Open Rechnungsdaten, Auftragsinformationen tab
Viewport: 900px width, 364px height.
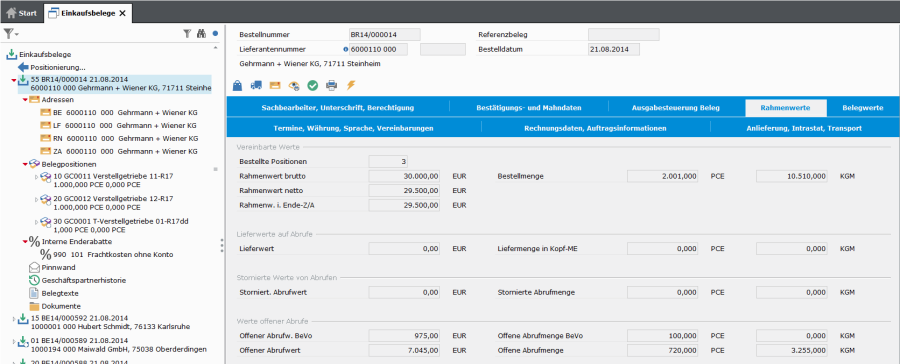click(595, 128)
